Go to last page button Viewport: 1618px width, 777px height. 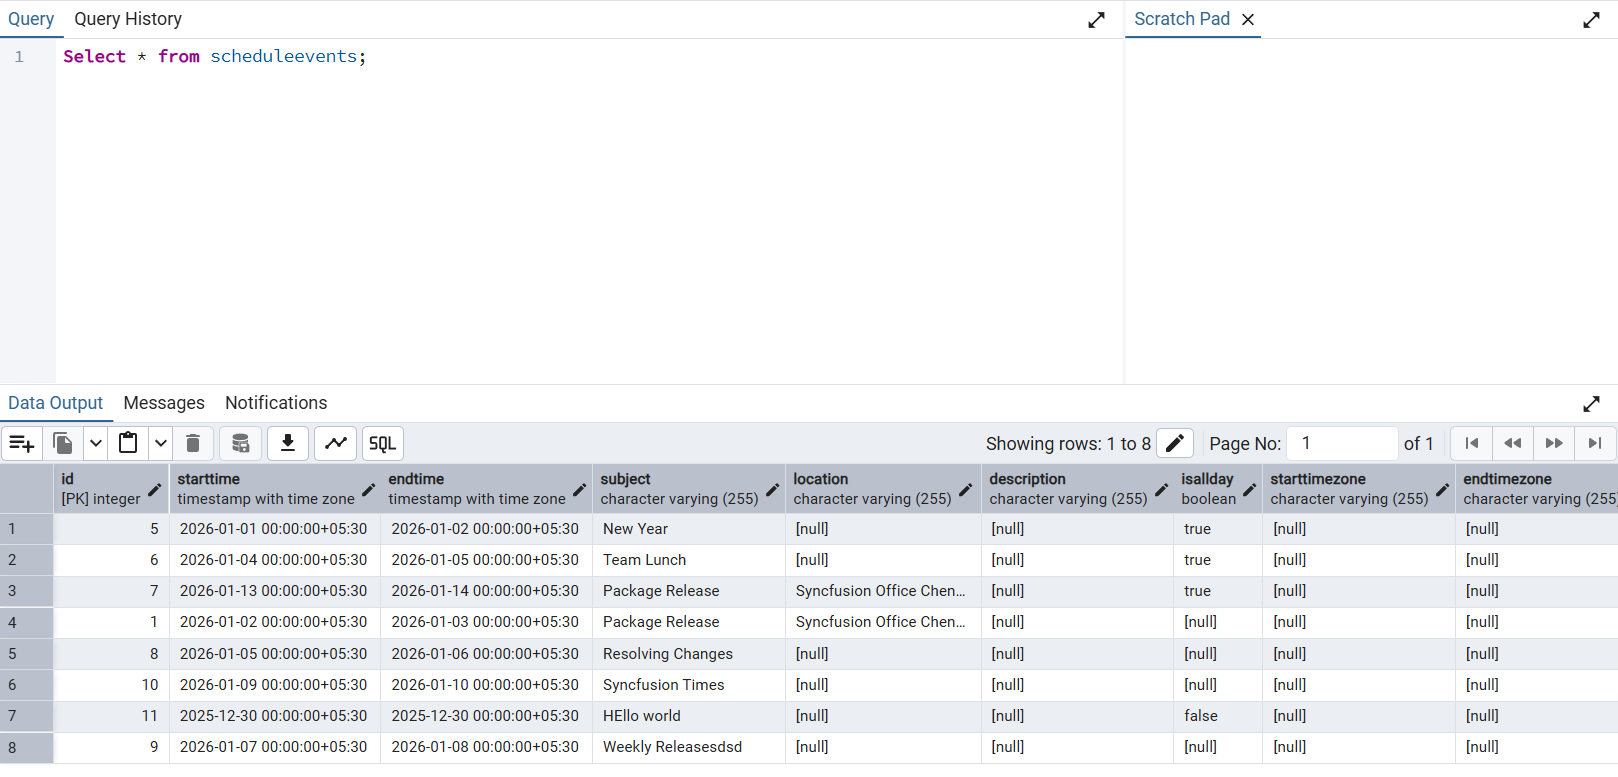point(1595,443)
